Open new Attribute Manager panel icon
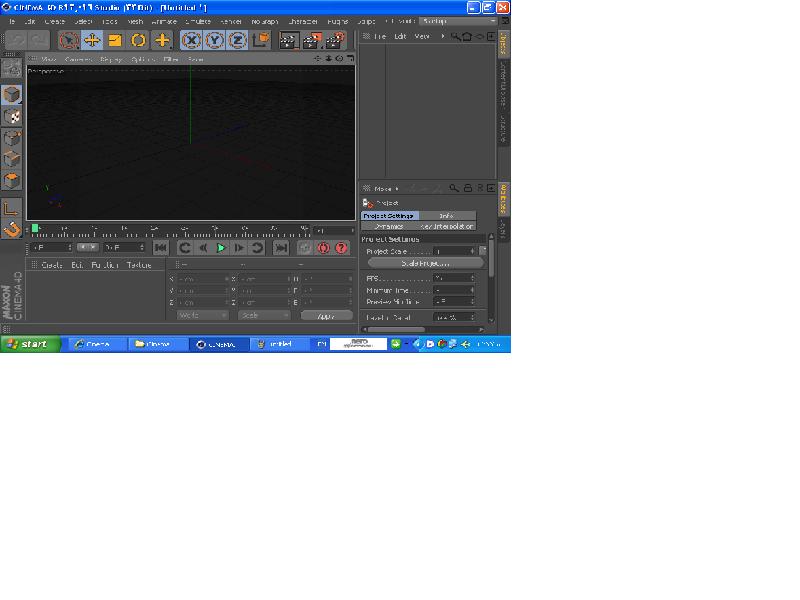Viewport: 800px width, 600px height. pyautogui.click(x=491, y=188)
